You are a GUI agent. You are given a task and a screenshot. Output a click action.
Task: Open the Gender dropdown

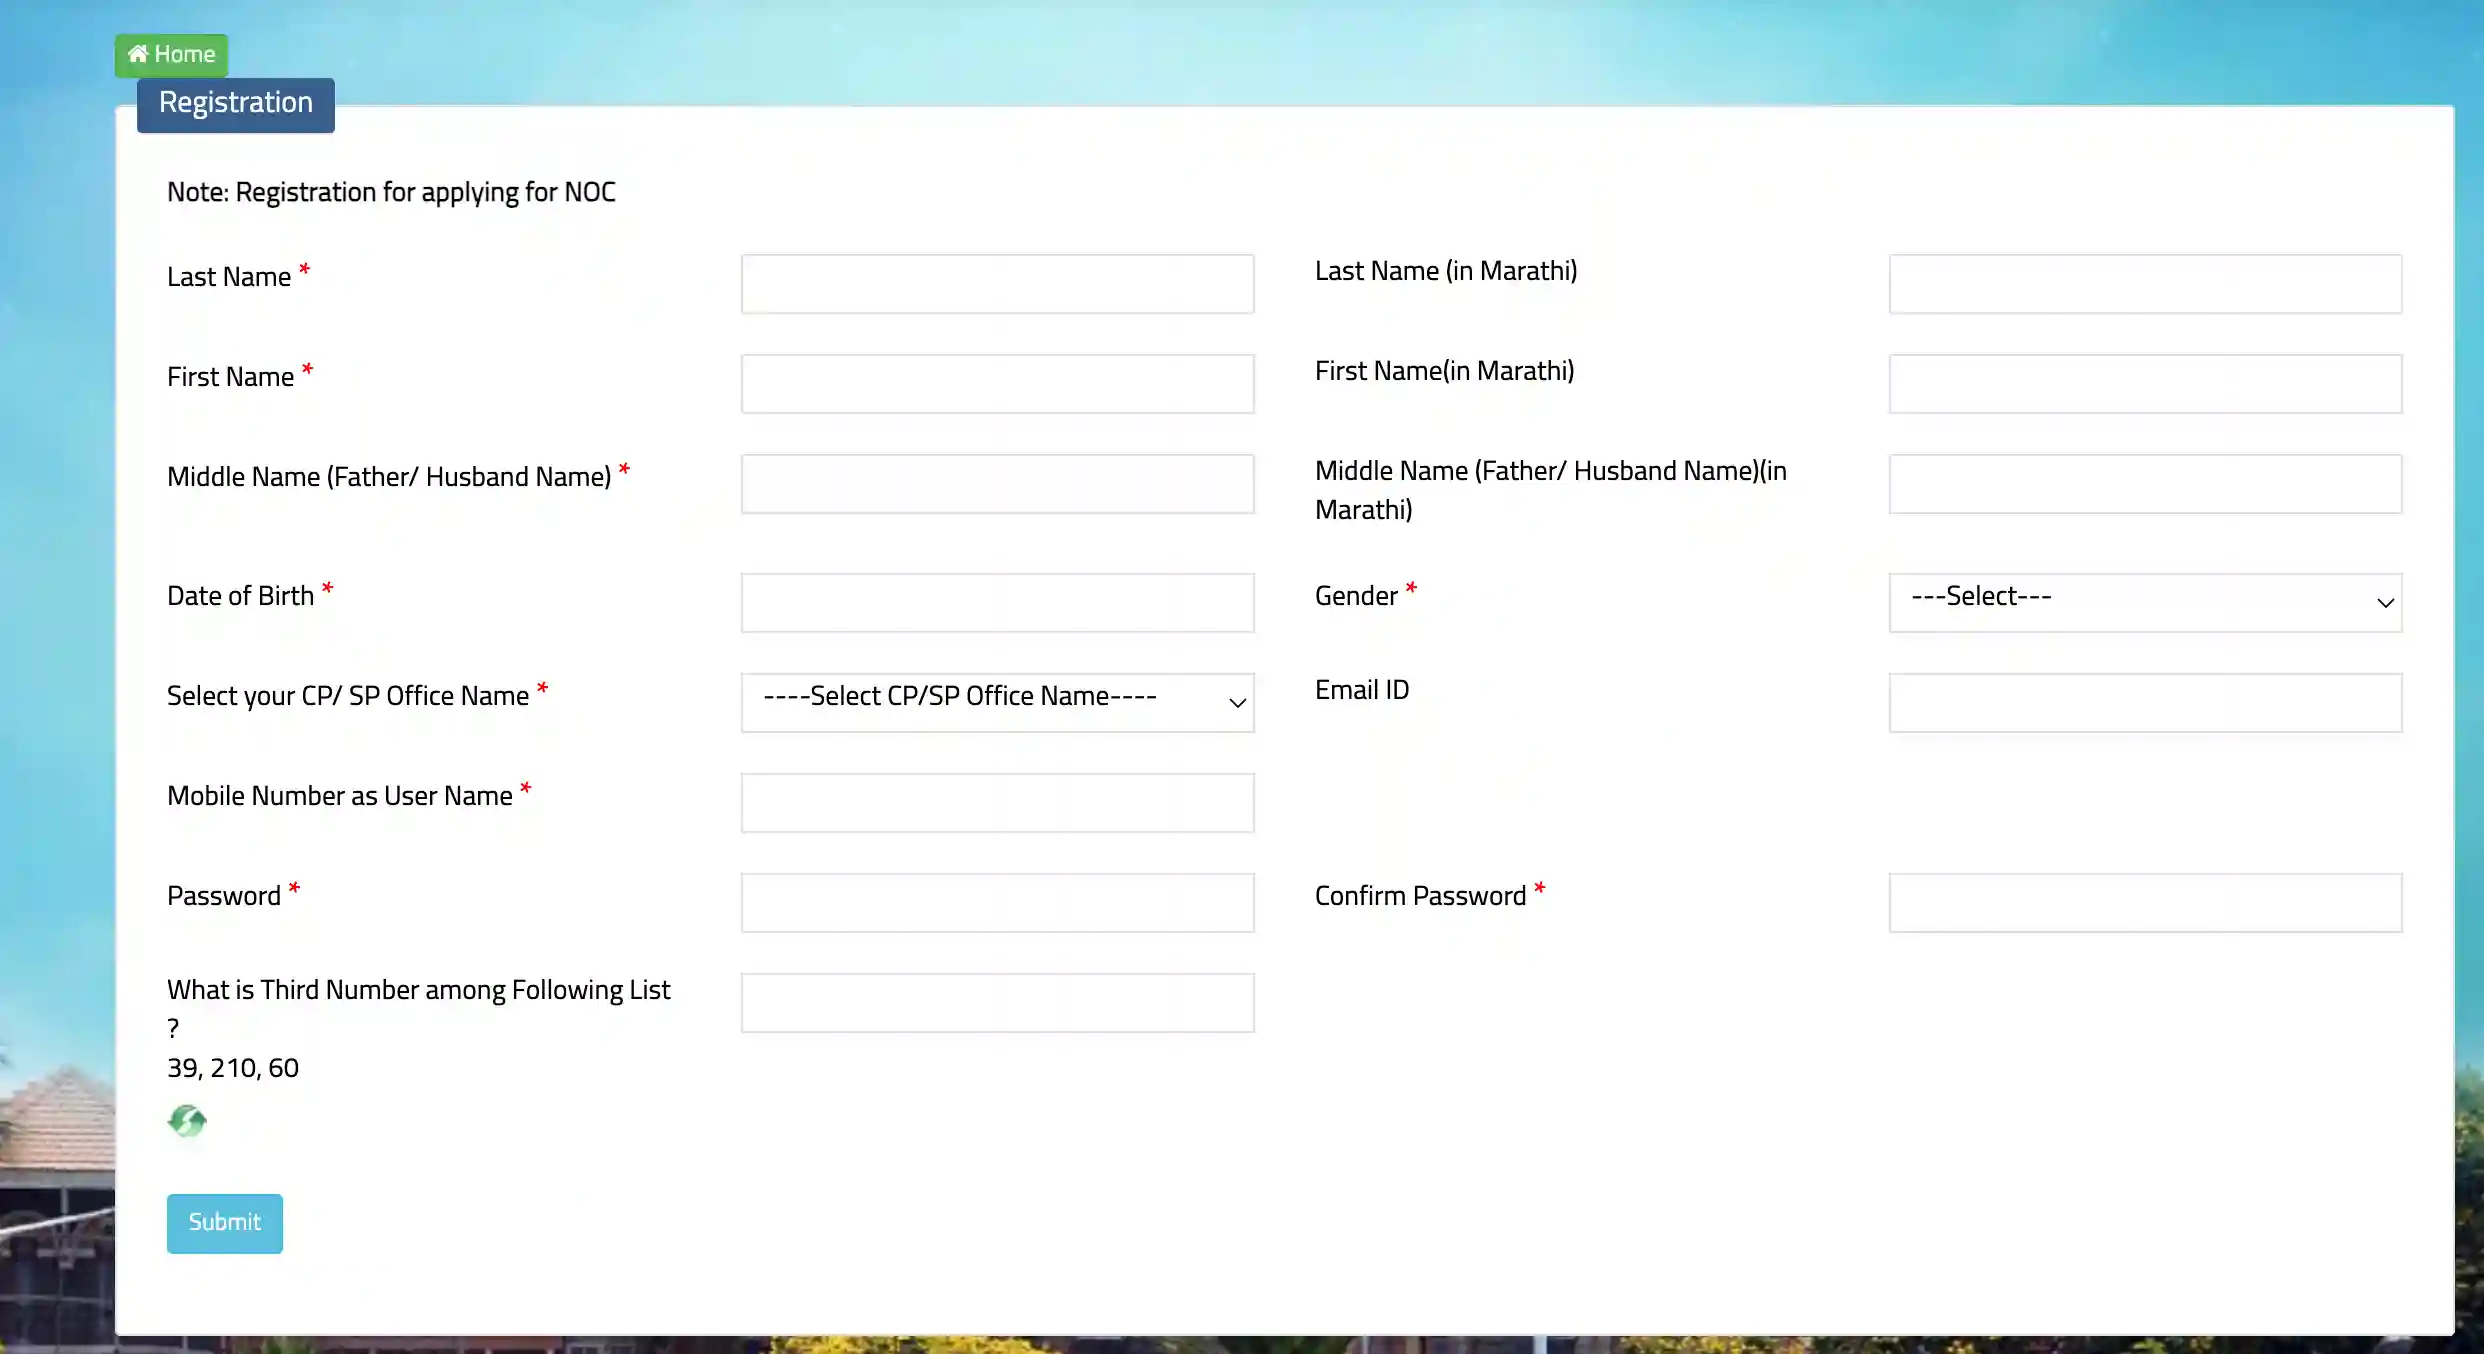2145,602
